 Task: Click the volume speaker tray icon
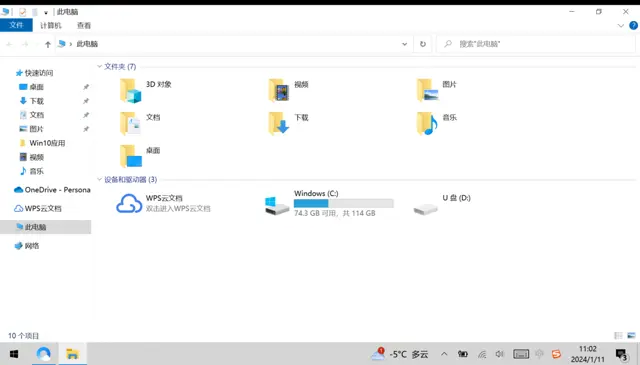pyautogui.click(x=500, y=354)
